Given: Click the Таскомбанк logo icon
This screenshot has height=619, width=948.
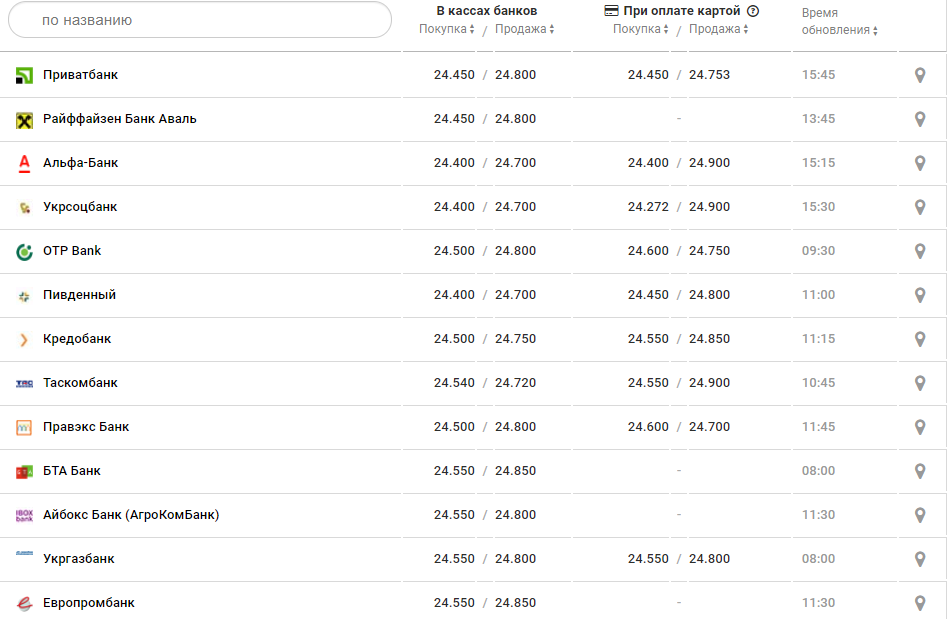Looking at the screenshot, I should 25,383.
